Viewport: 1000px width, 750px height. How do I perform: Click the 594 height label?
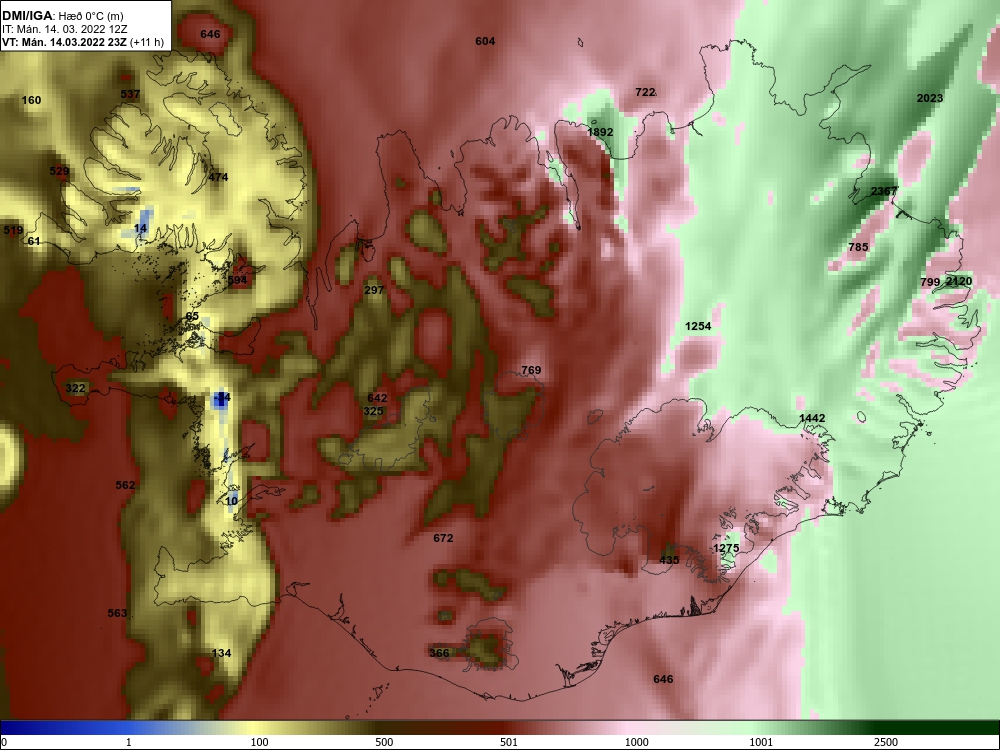click(237, 280)
